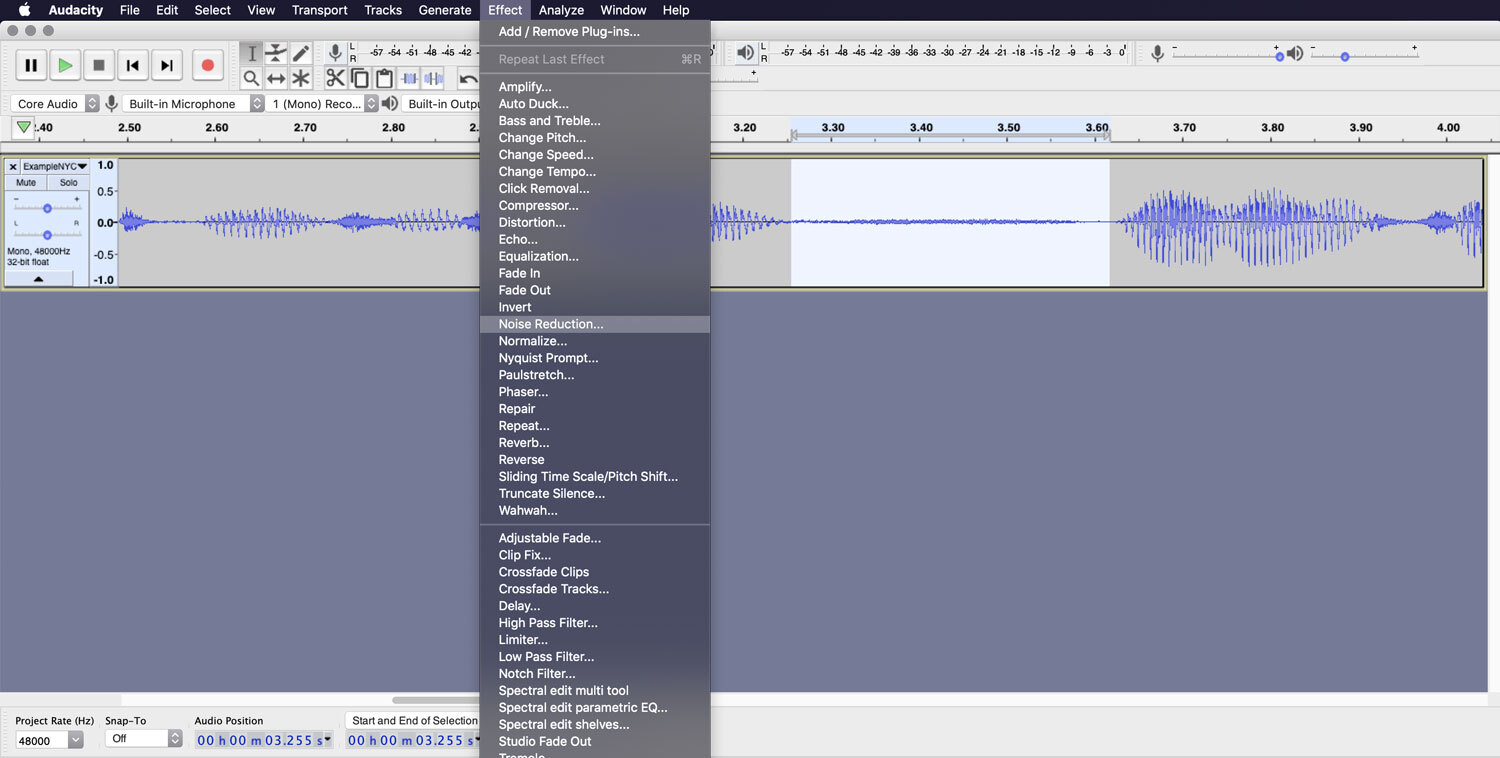Viewport: 1500px width, 758px height.
Task: Click the playback meter speaker icon
Action: pos(745,52)
